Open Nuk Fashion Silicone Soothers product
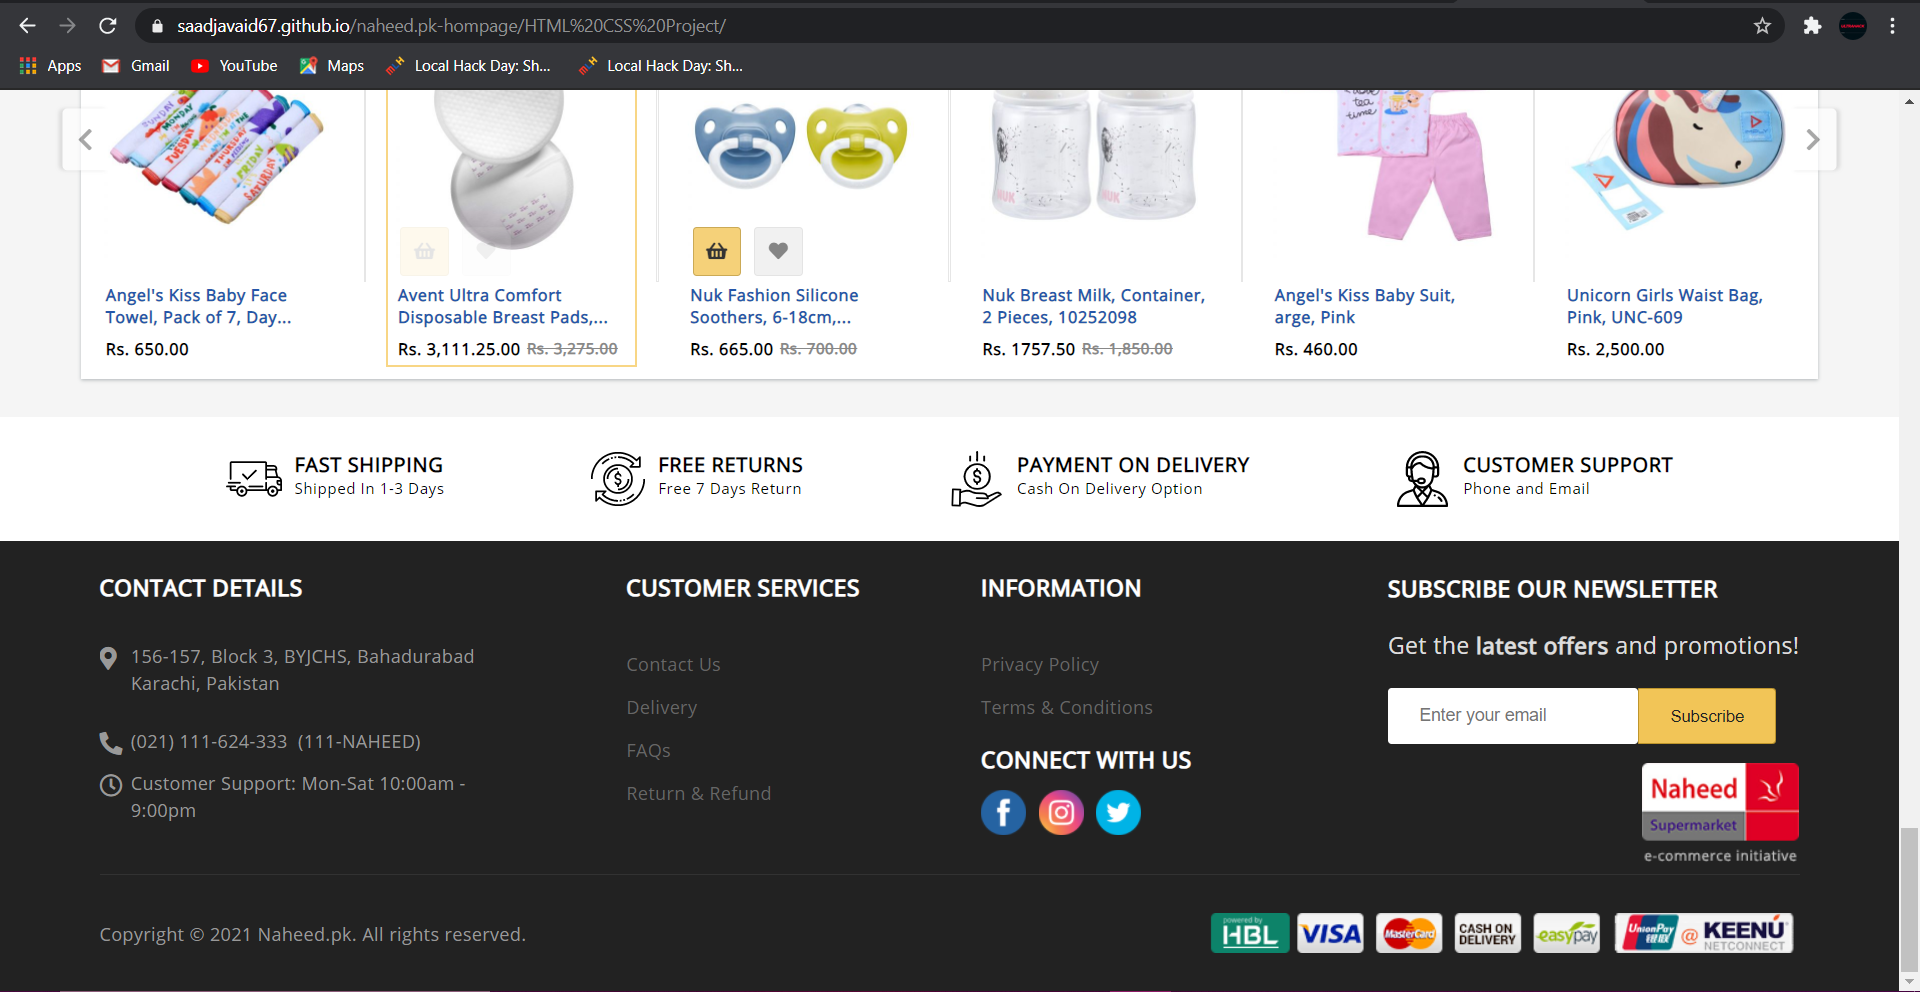This screenshot has height=992, width=1920. click(774, 306)
